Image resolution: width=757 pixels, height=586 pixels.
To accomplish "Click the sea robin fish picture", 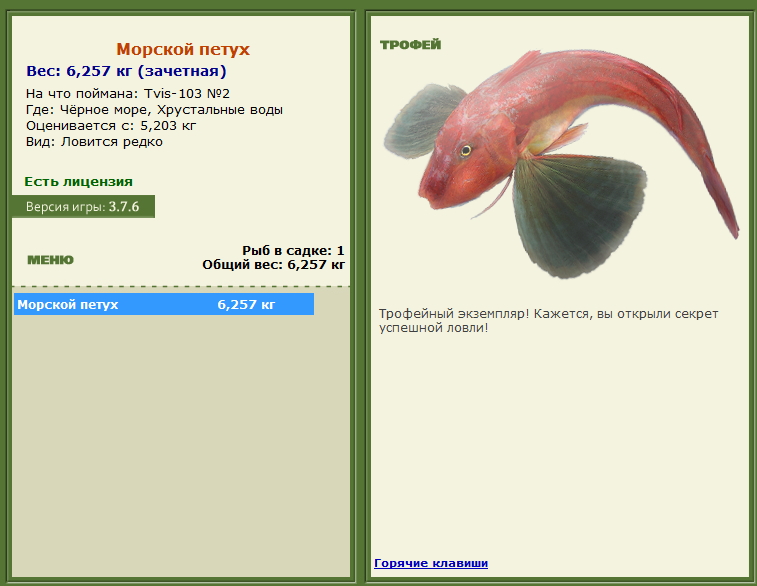I will 561,164.
